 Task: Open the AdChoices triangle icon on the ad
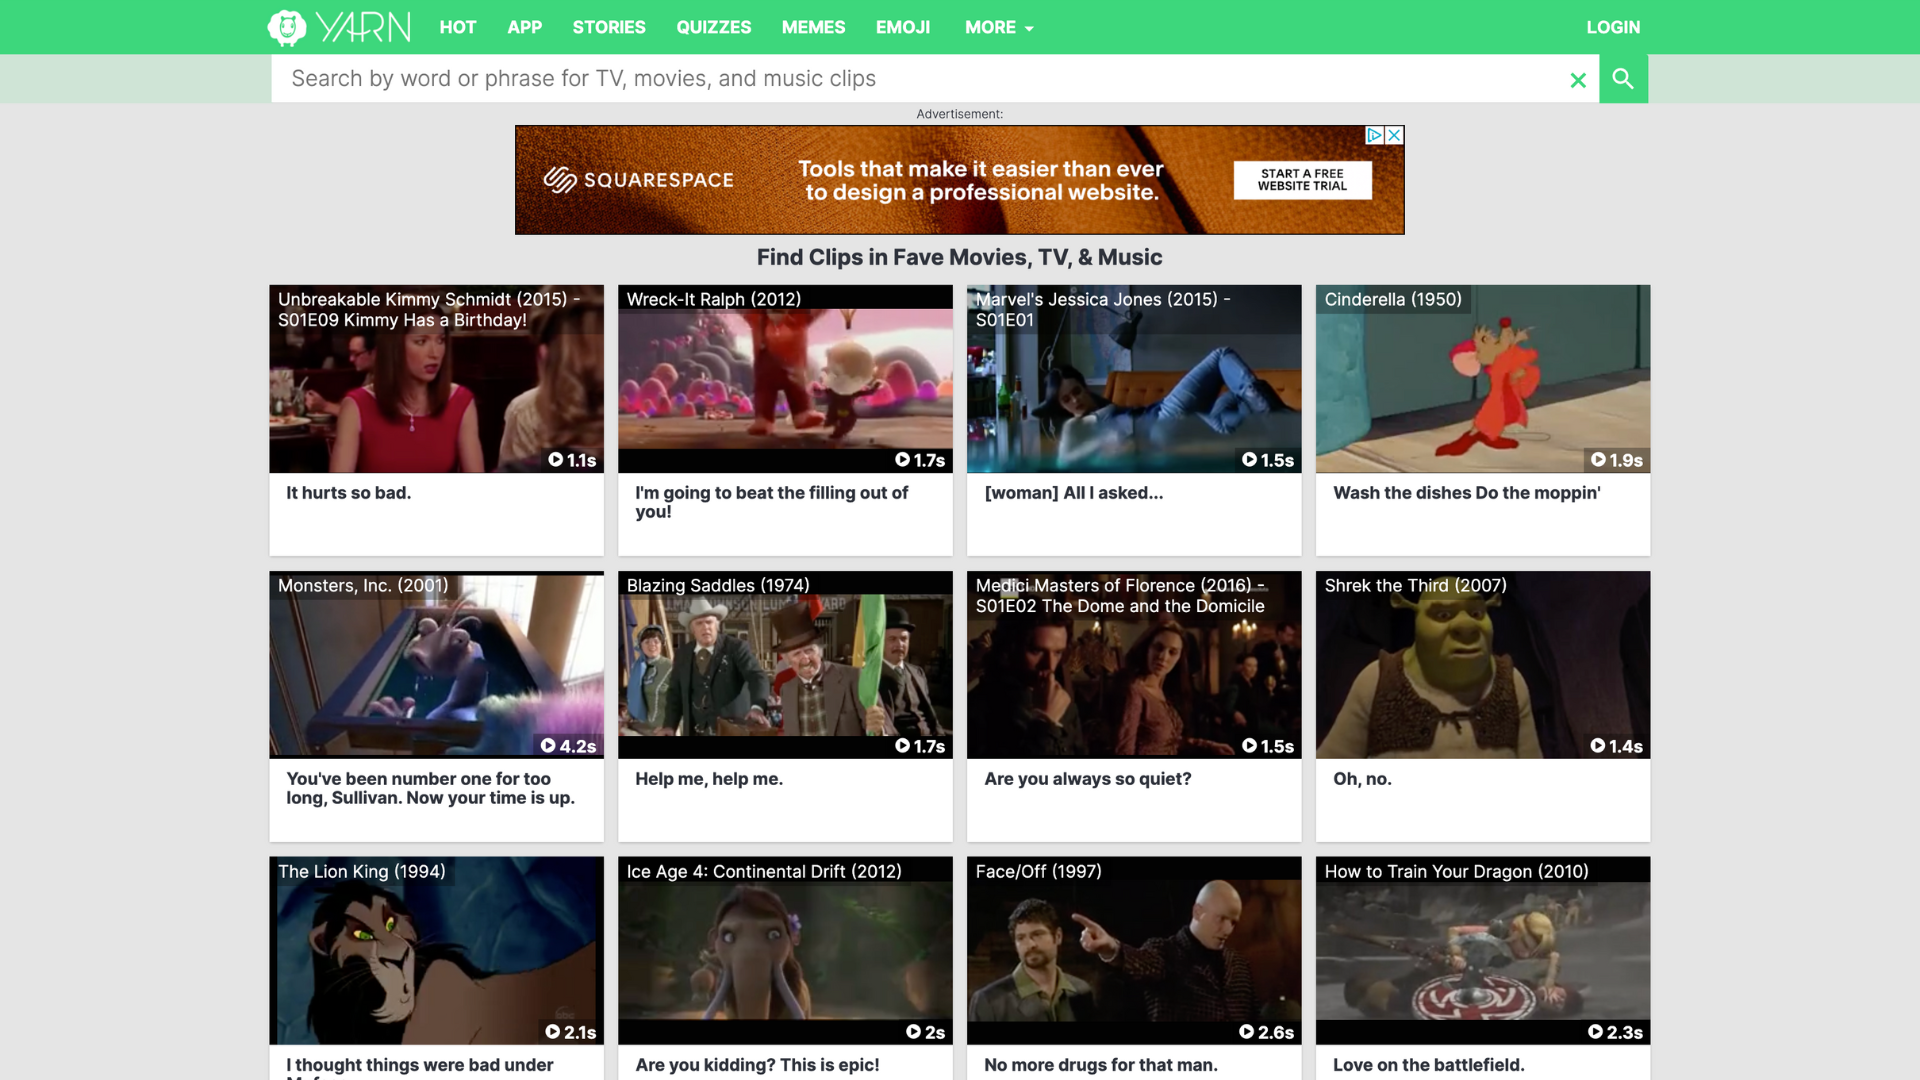pyautogui.click(x=1375, y=135)
